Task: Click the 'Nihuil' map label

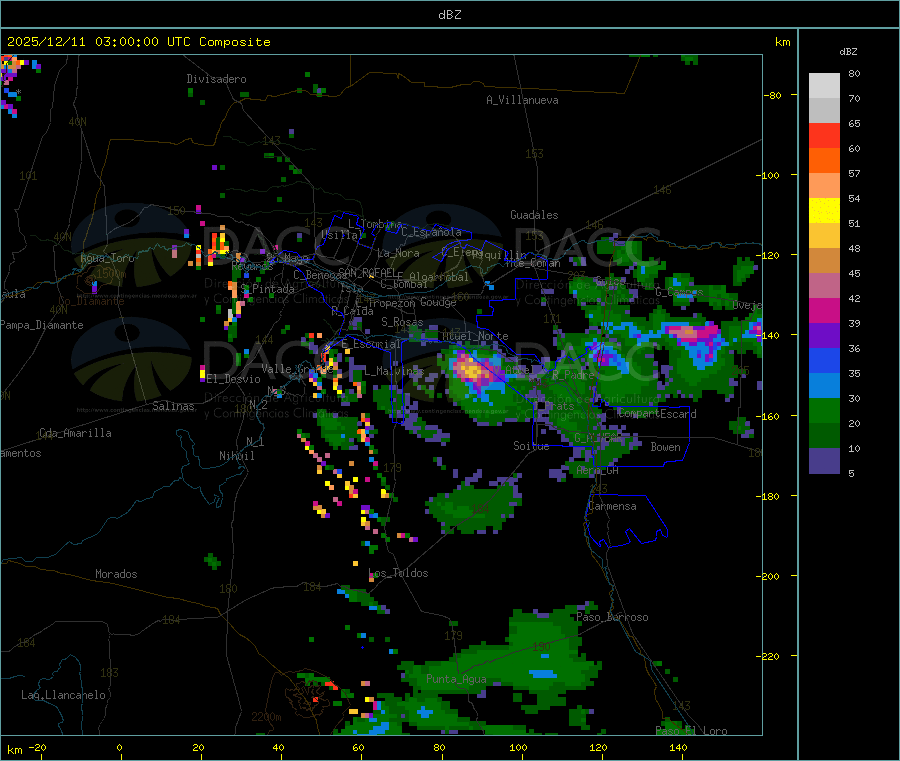Action: point(236,456)
